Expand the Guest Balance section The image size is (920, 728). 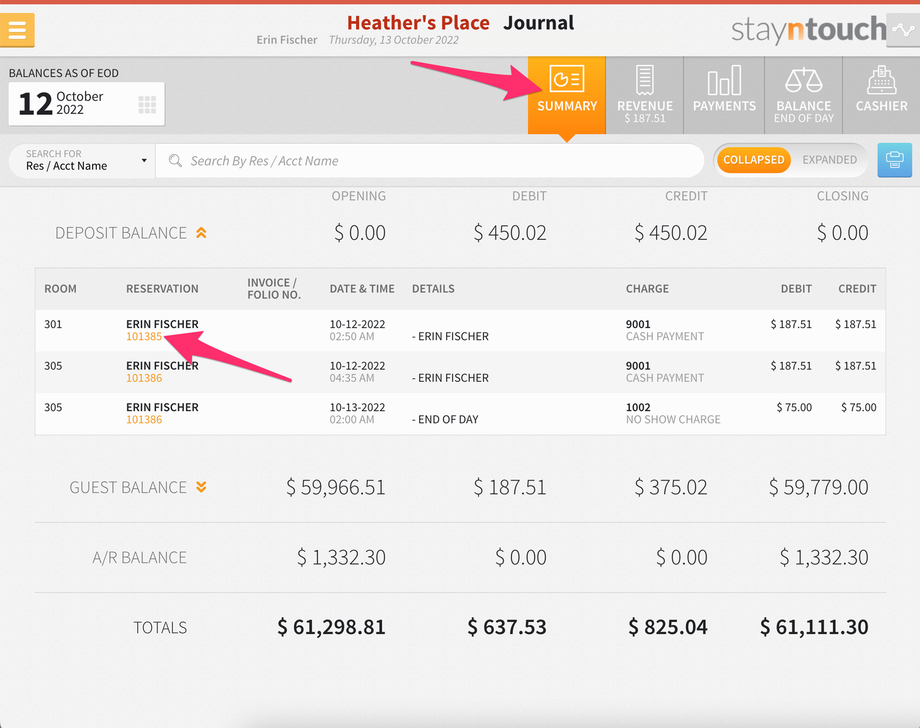point(201,487)
